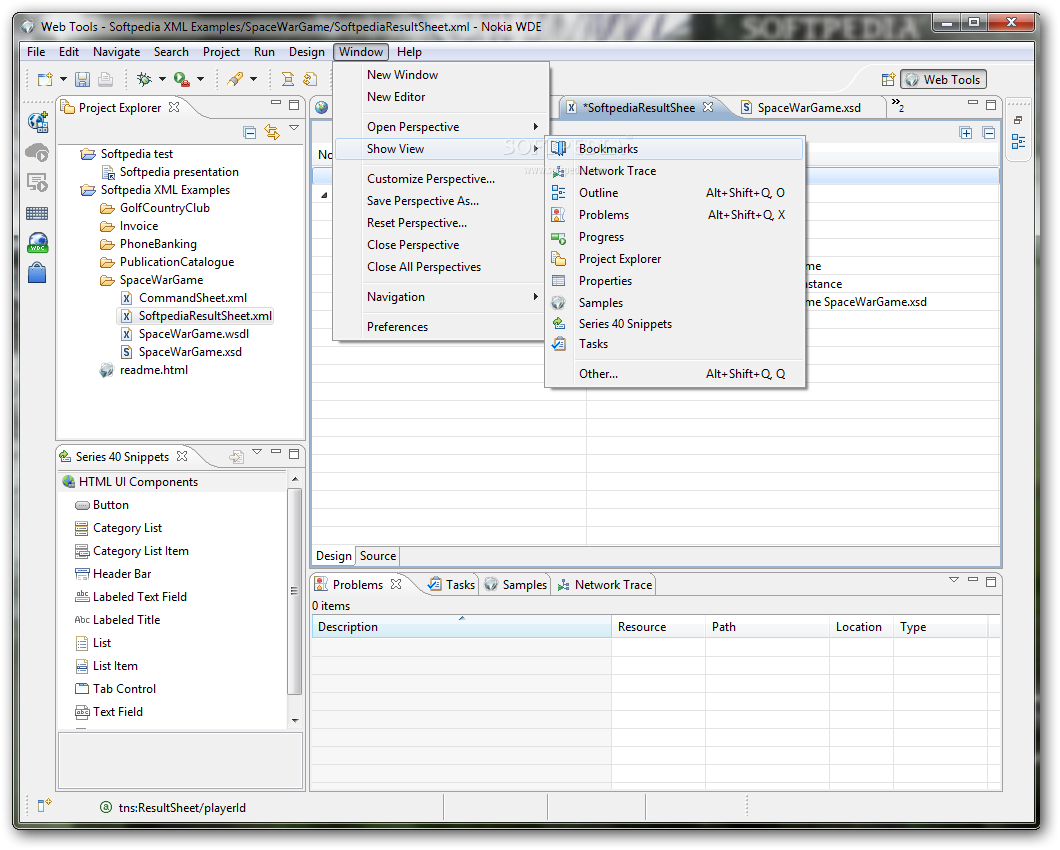Close the Project Explorer view
The height and width of the screenshot is (850, 1060).
tap(174, 107)
